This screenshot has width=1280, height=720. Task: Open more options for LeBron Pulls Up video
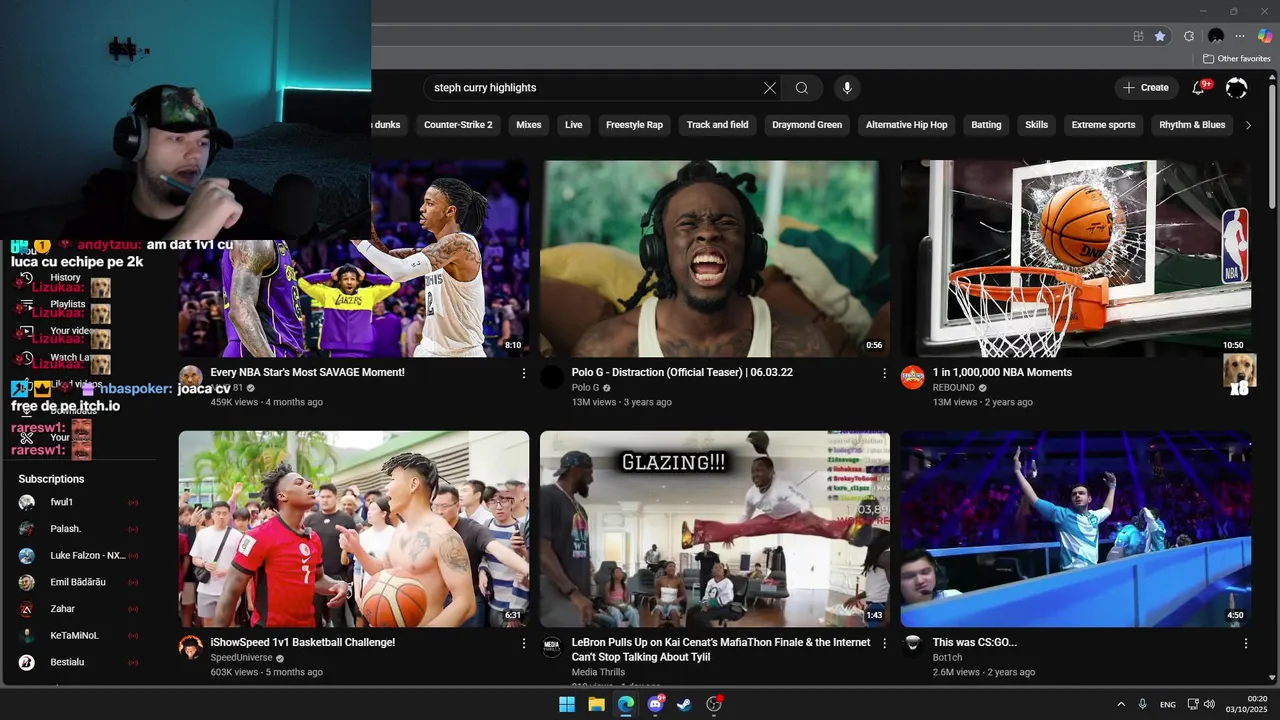[x=884, y=643]
